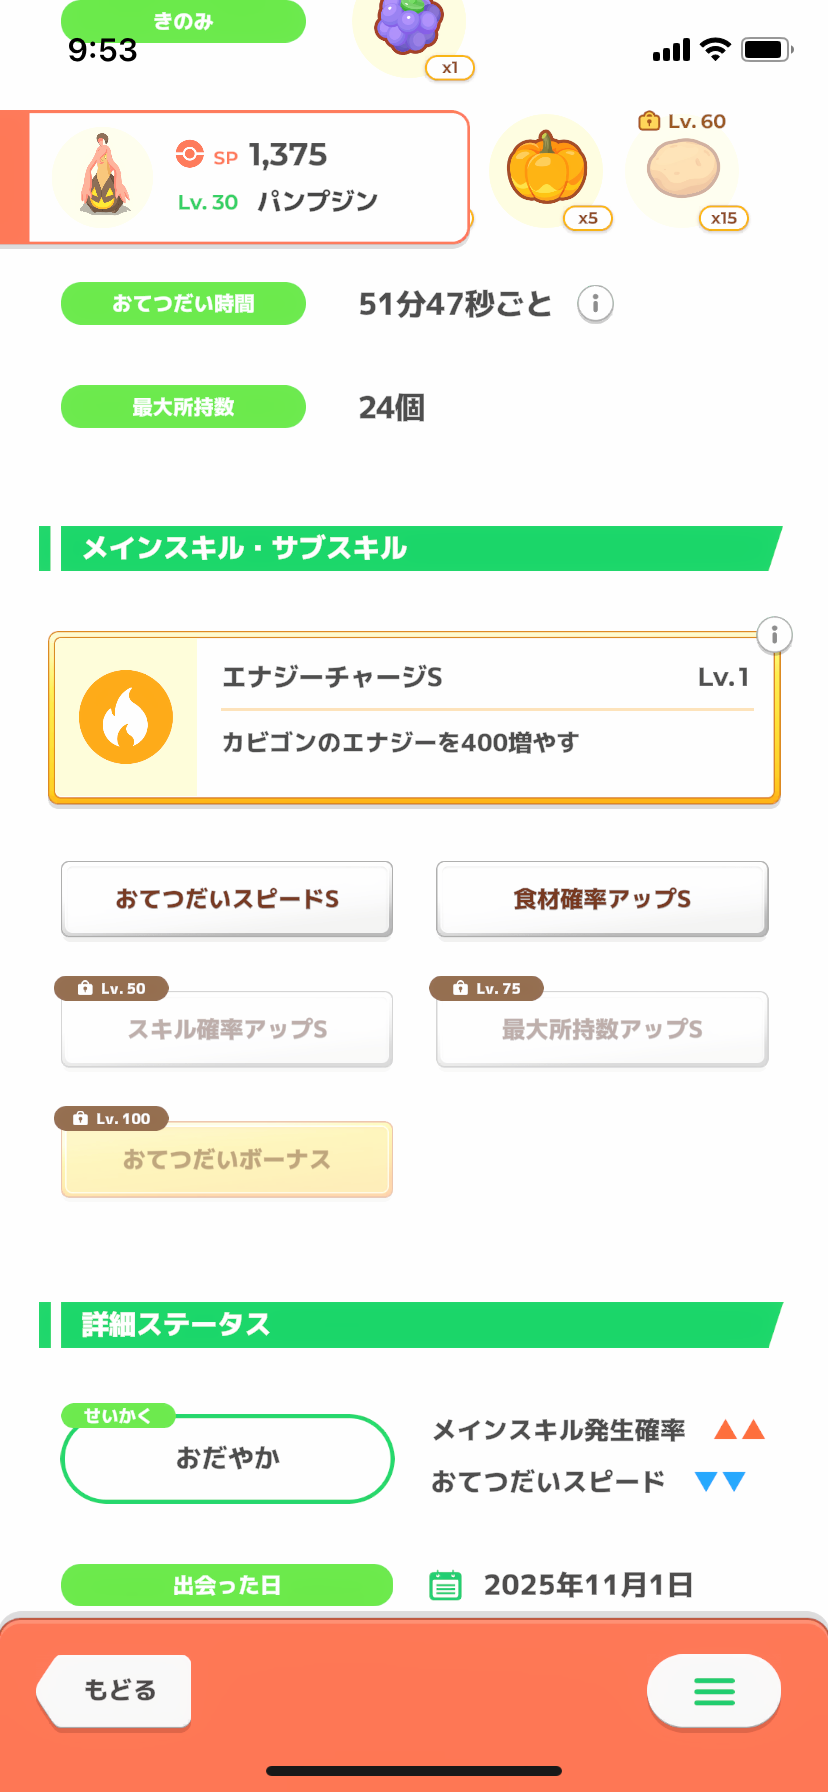Tap locked スキル確率アップS sub skill
This screenshot has width=828, height=1792.
click(x=227, y=1029)
